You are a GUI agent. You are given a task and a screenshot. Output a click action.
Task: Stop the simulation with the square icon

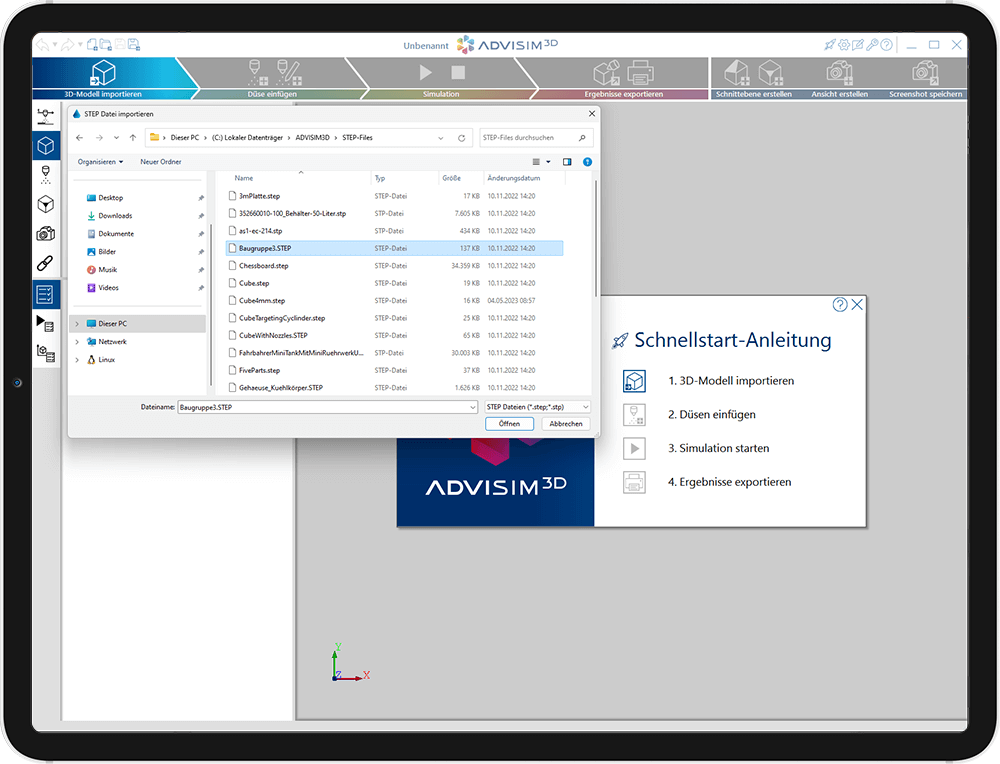[458, 72]
